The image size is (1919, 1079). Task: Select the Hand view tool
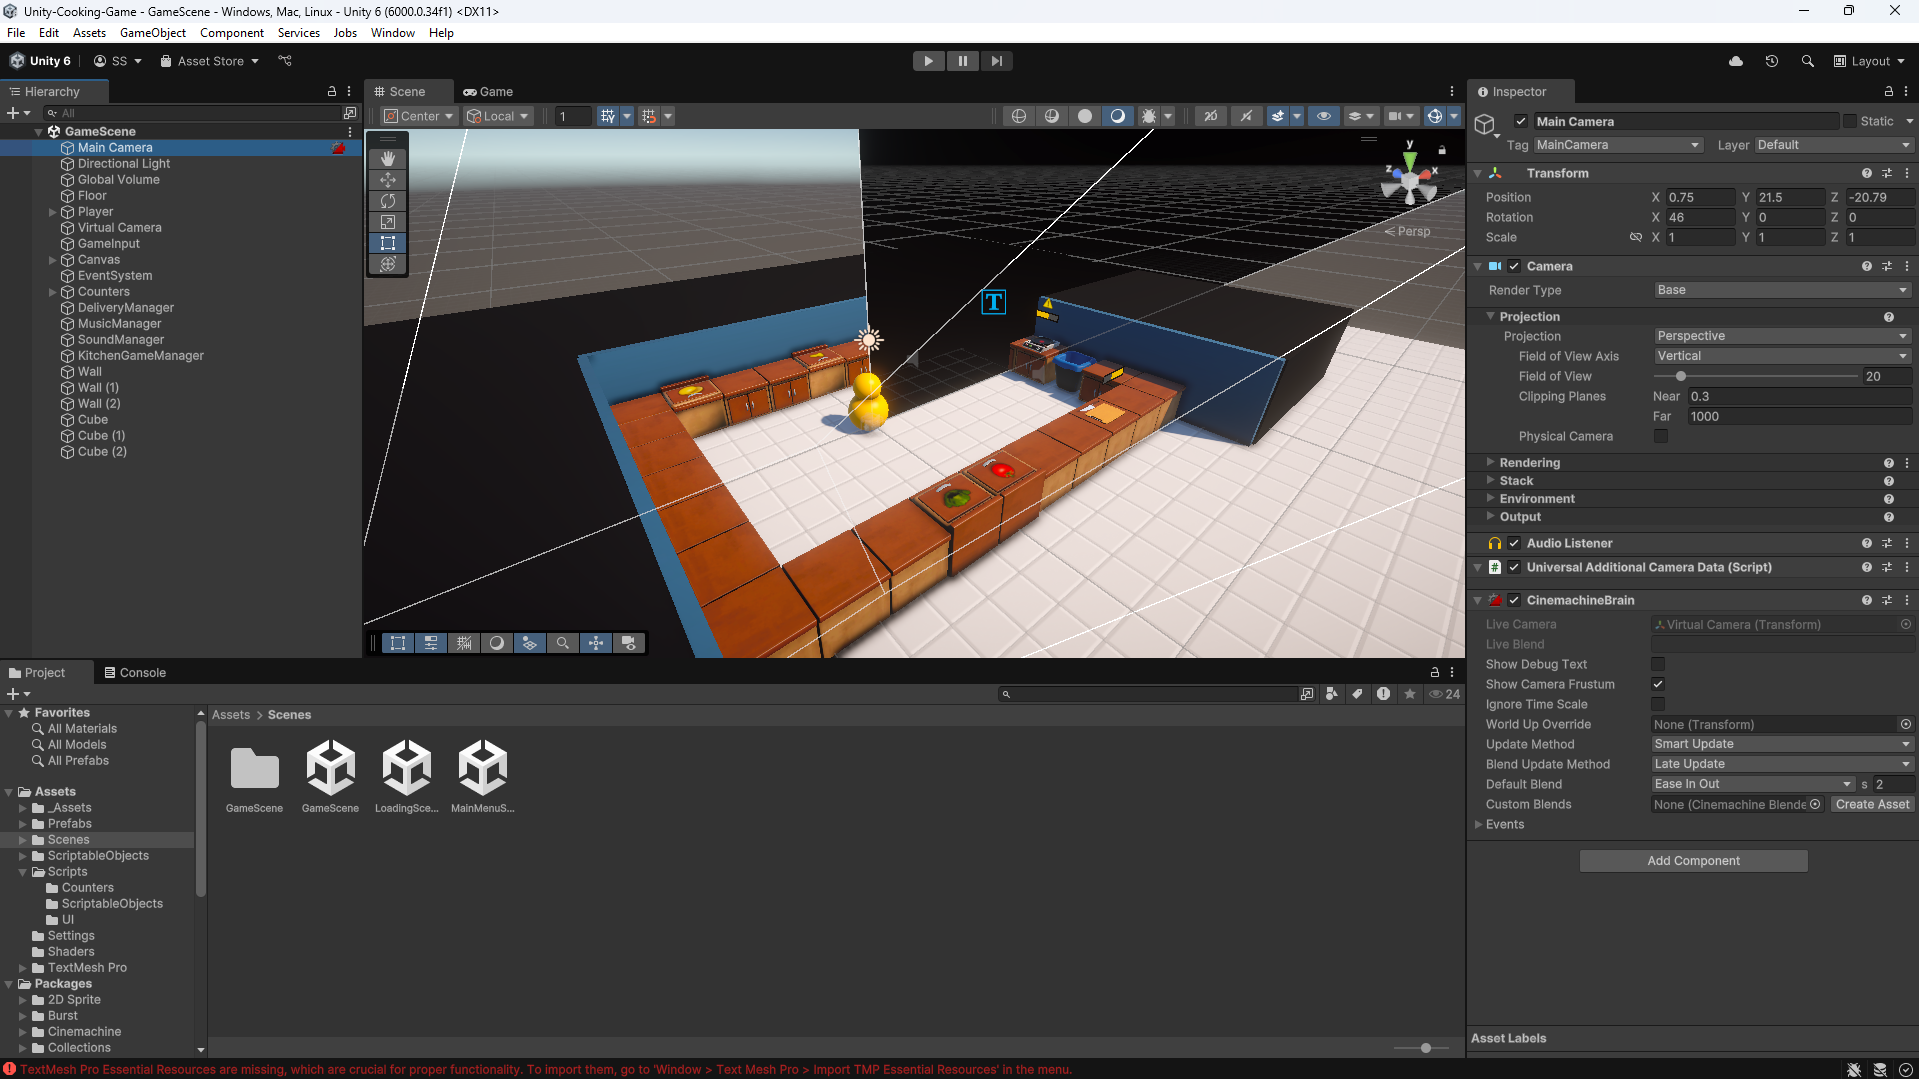[x=388, y=159]
